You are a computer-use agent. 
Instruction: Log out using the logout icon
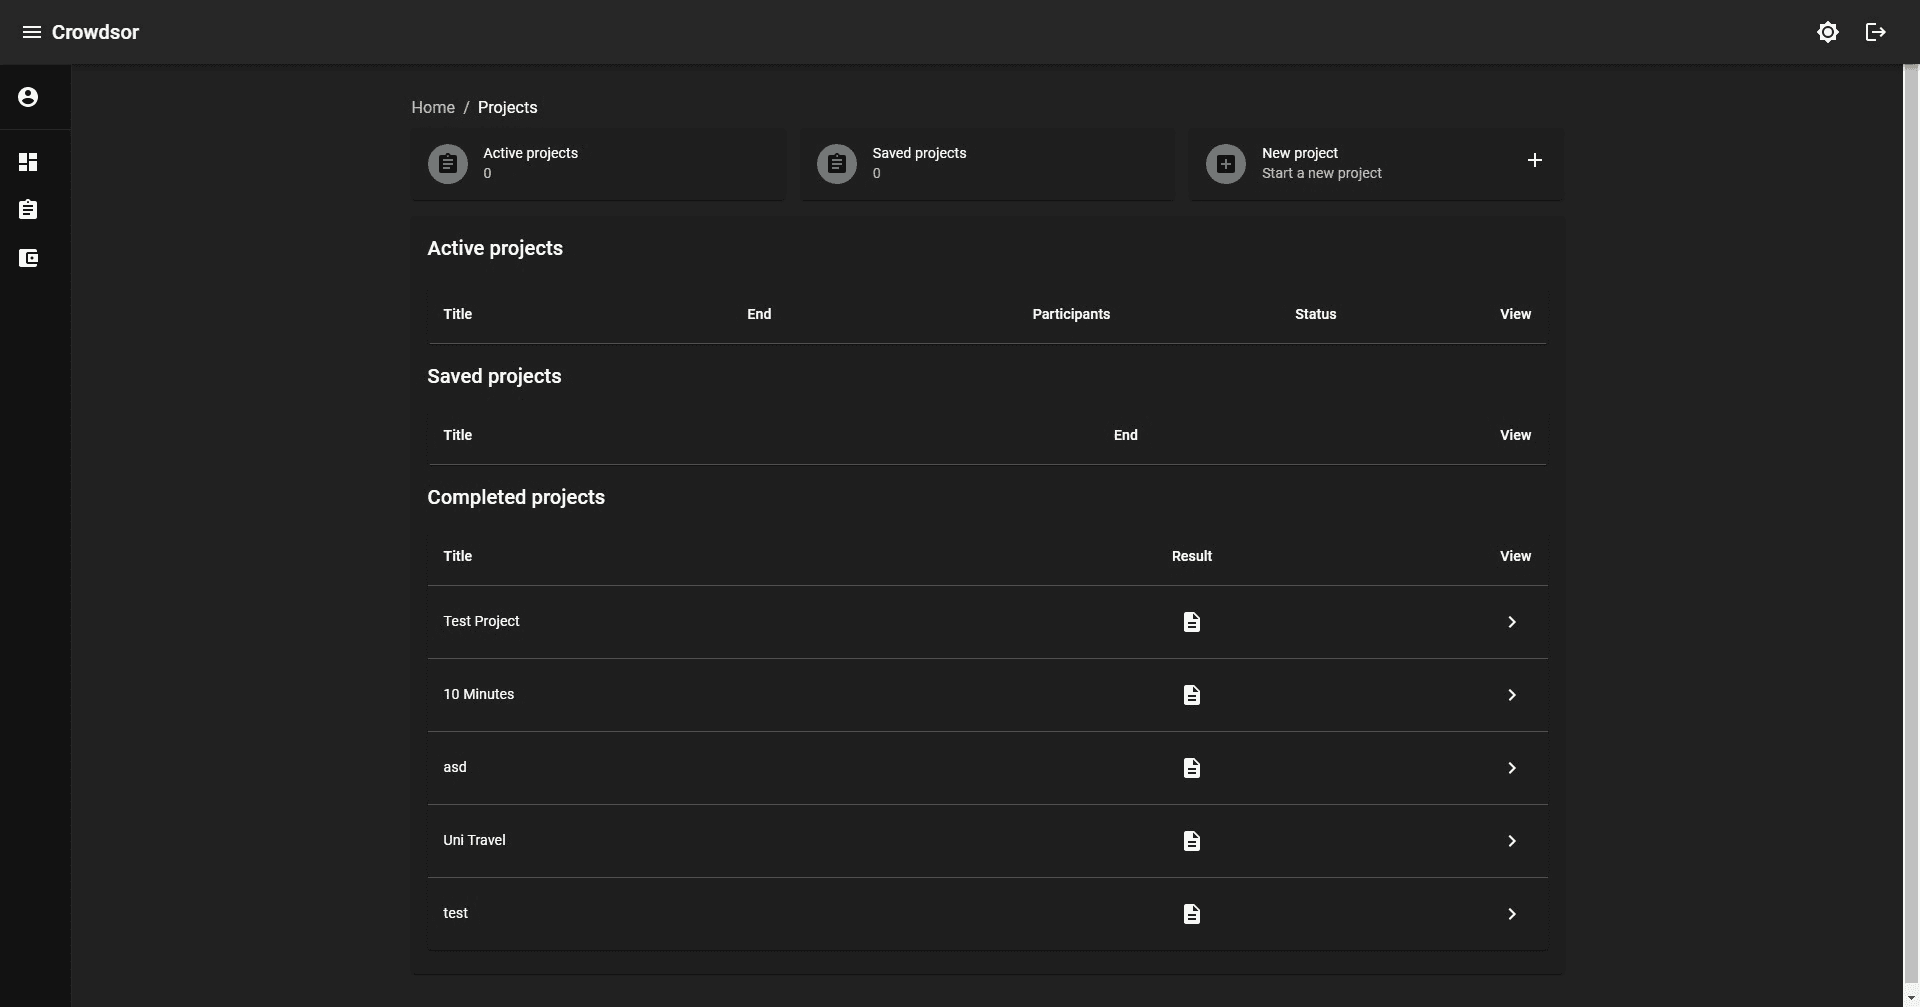point(1875,31)
